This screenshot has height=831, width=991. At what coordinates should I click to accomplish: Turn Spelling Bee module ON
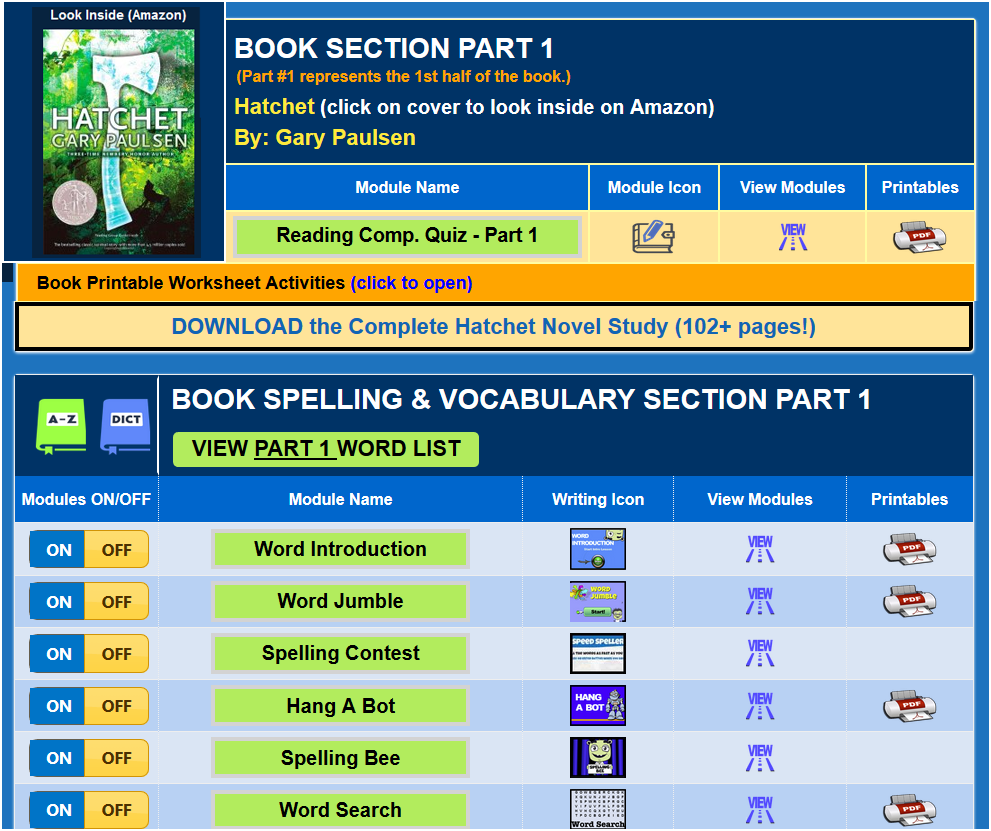(x=58, y=758)
